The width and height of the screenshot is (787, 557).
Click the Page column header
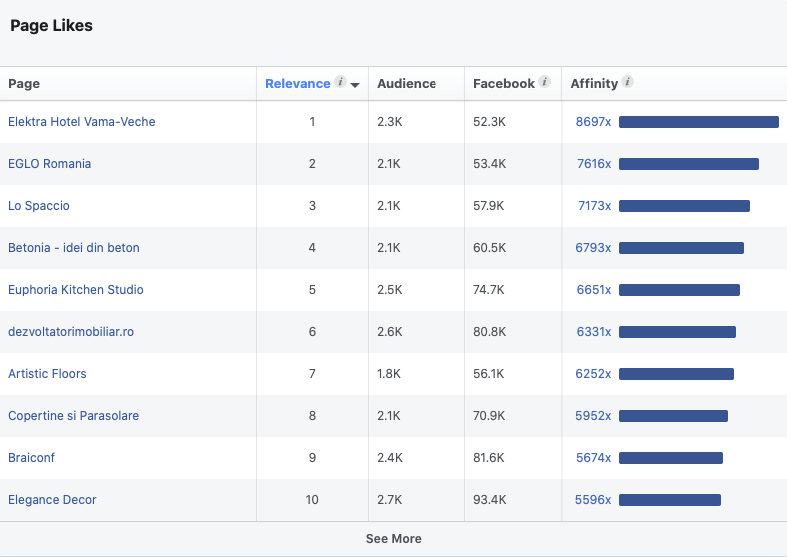(24, 84)
